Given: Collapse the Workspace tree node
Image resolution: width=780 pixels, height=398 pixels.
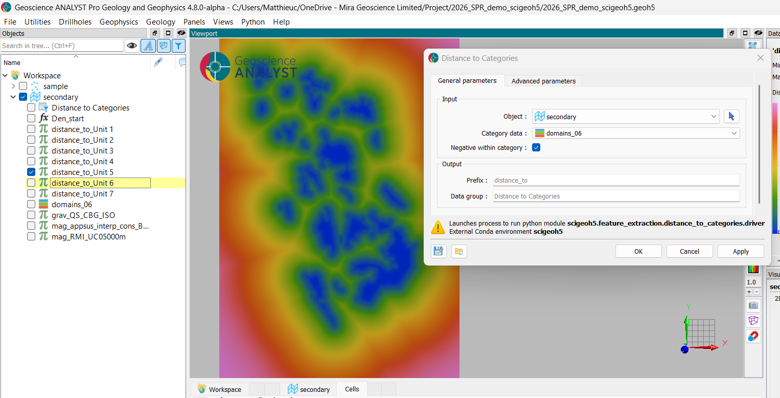Looking at the screenshot, I should pyautogui.click(x=5, y=76).
